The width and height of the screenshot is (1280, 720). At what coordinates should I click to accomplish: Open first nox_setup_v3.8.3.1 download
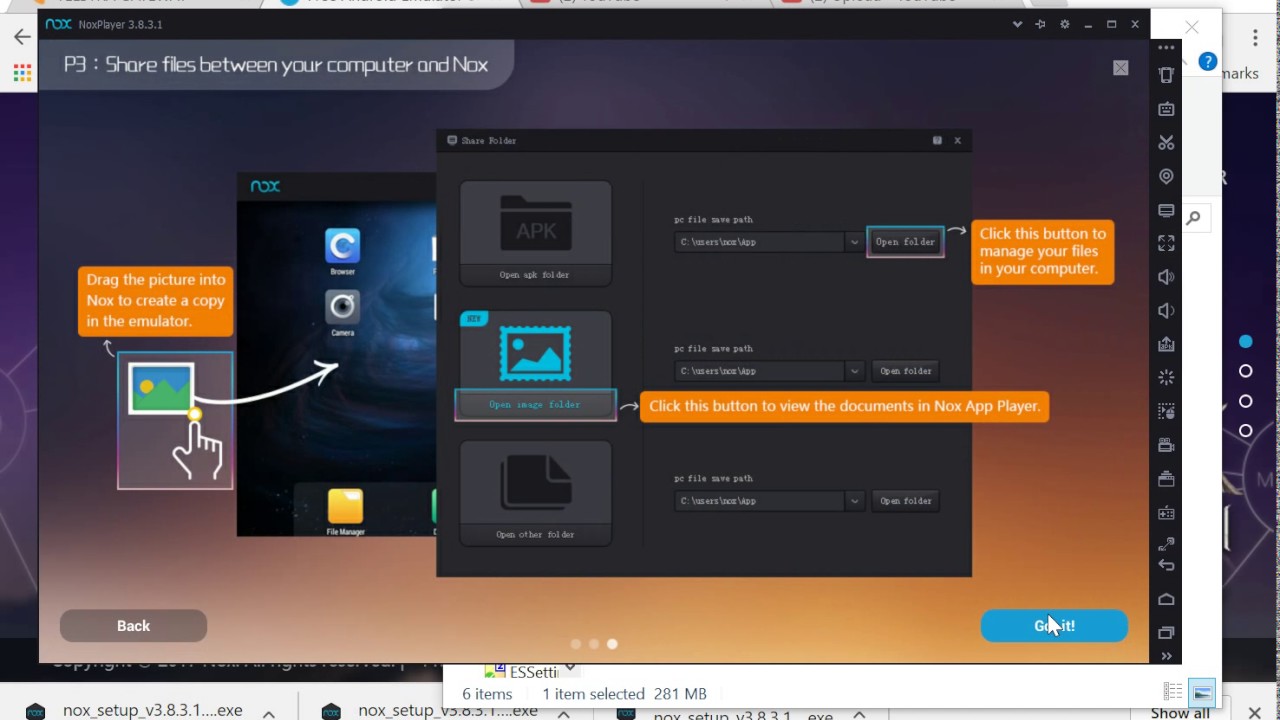(x=152, y=711)
